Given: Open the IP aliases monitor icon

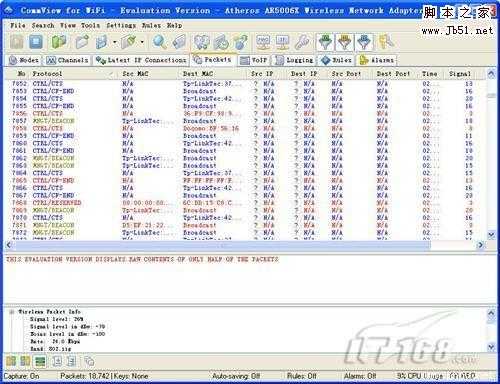Looking at the screenshot, I should click(283, 42).
